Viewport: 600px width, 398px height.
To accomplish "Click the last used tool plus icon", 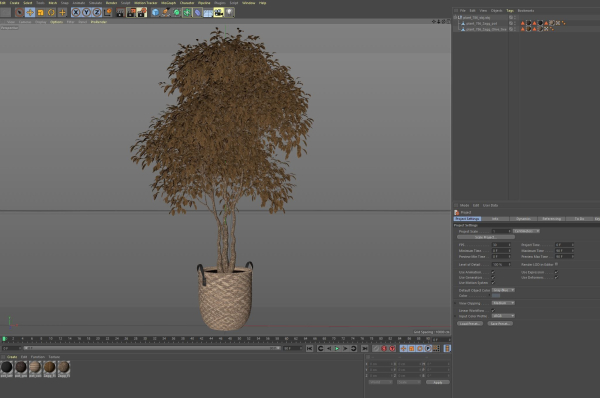I will point(62,13).
